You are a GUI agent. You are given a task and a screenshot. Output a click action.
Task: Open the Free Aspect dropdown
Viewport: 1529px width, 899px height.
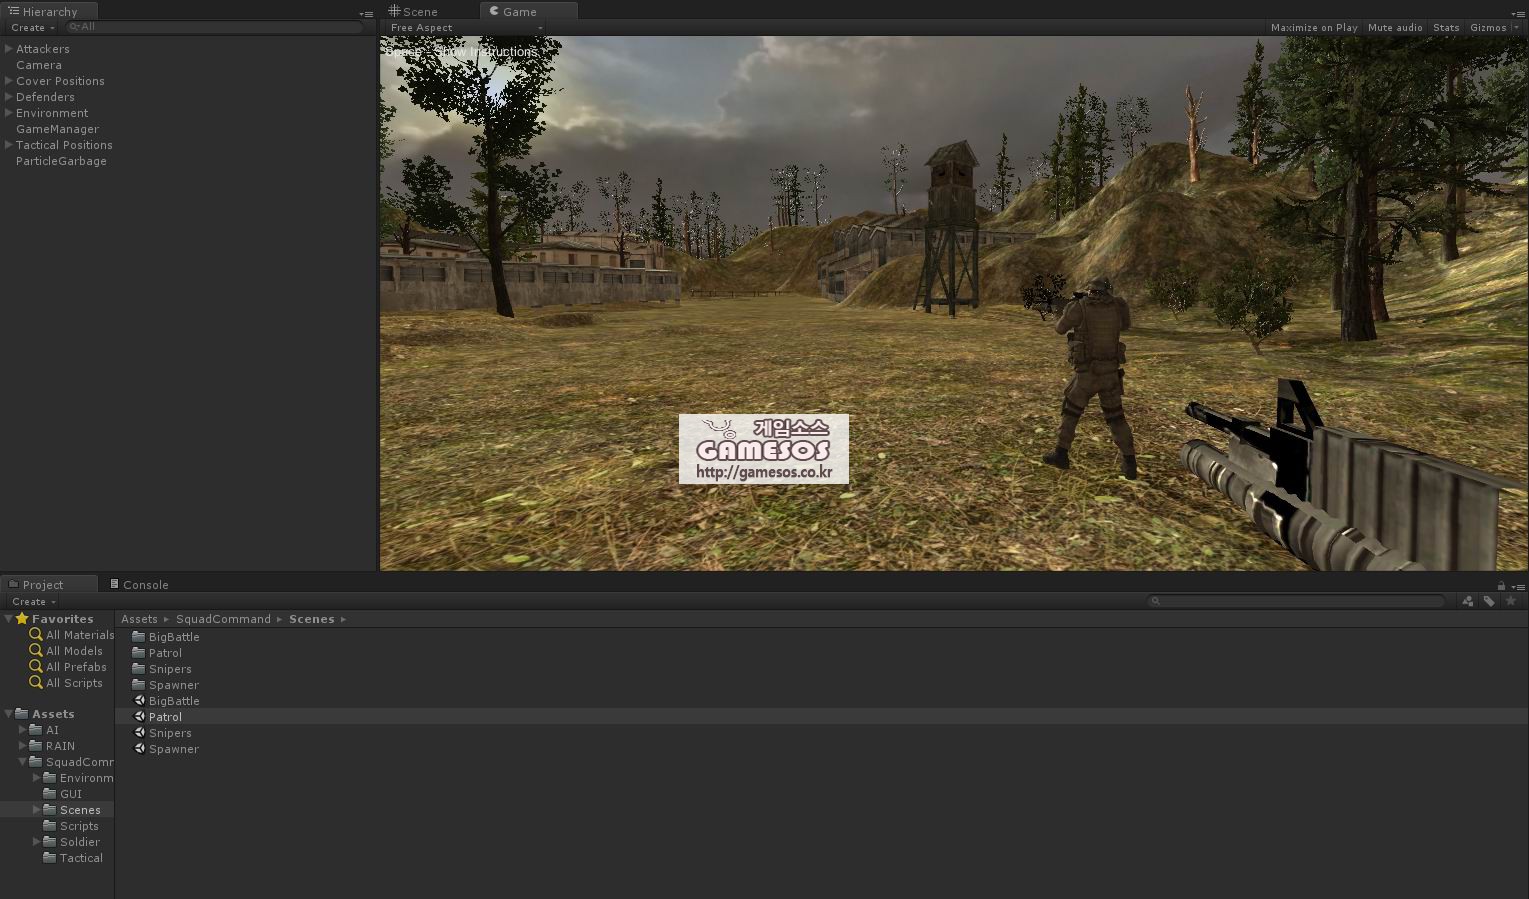pyautogui.click(x=466, y=28)
